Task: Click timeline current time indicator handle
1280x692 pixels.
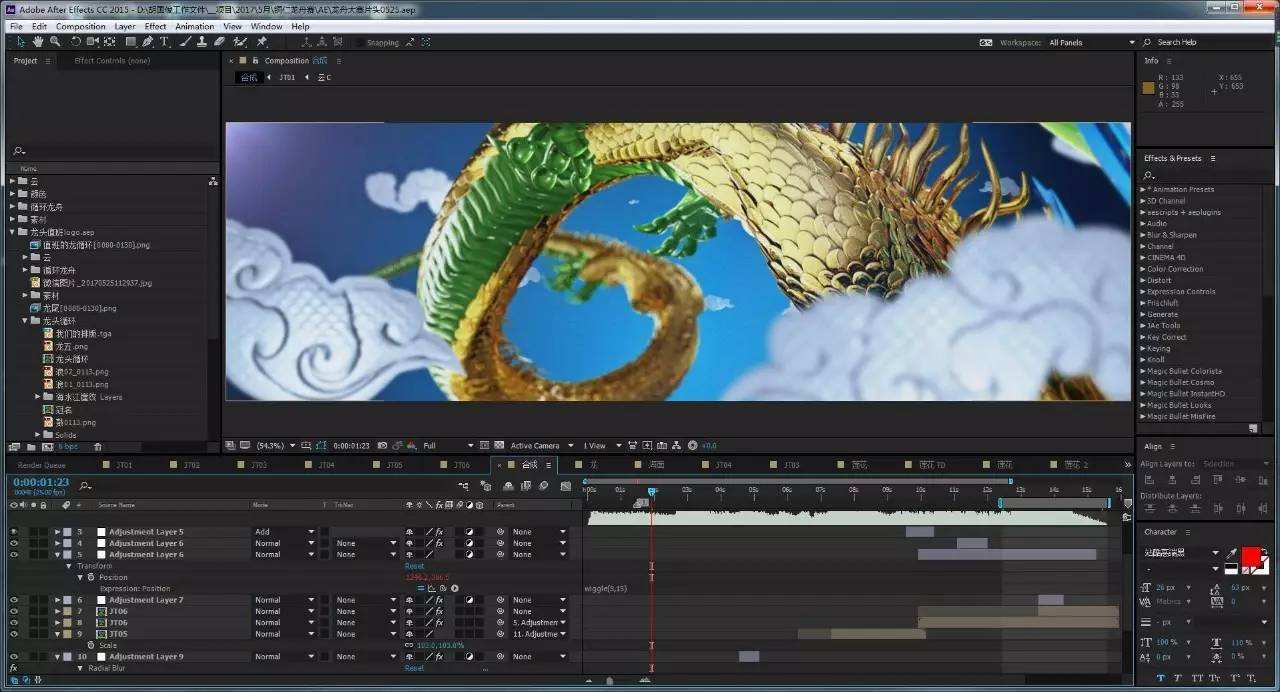Action: [652, 491]
